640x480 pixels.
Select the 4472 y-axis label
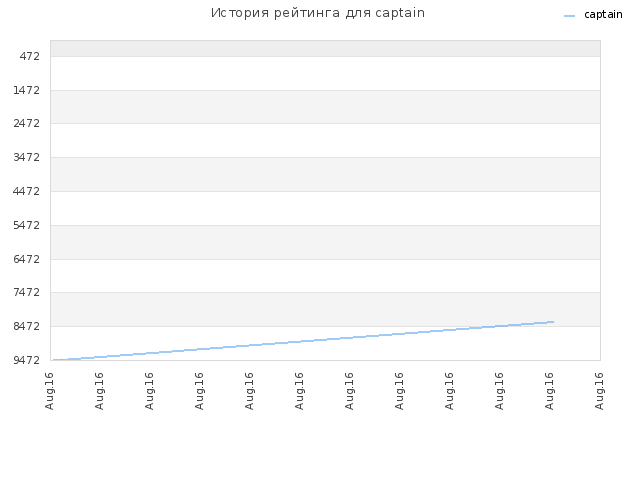[x=27, y=191]
